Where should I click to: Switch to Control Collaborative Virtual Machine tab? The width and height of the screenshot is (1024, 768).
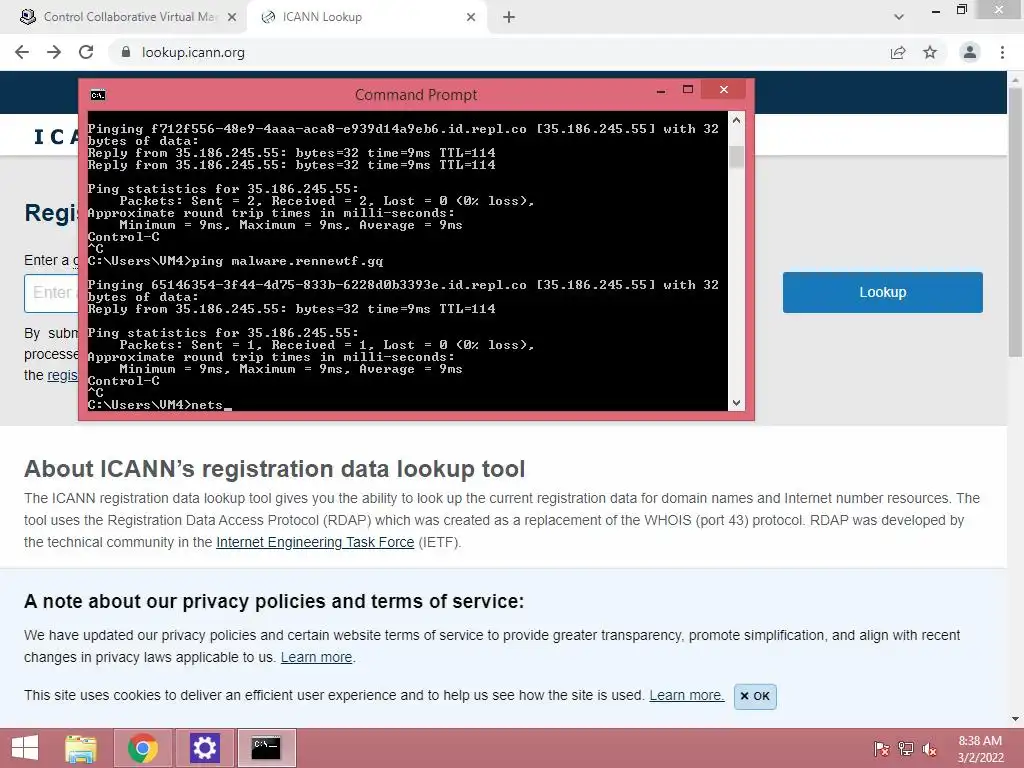(124, 17)
